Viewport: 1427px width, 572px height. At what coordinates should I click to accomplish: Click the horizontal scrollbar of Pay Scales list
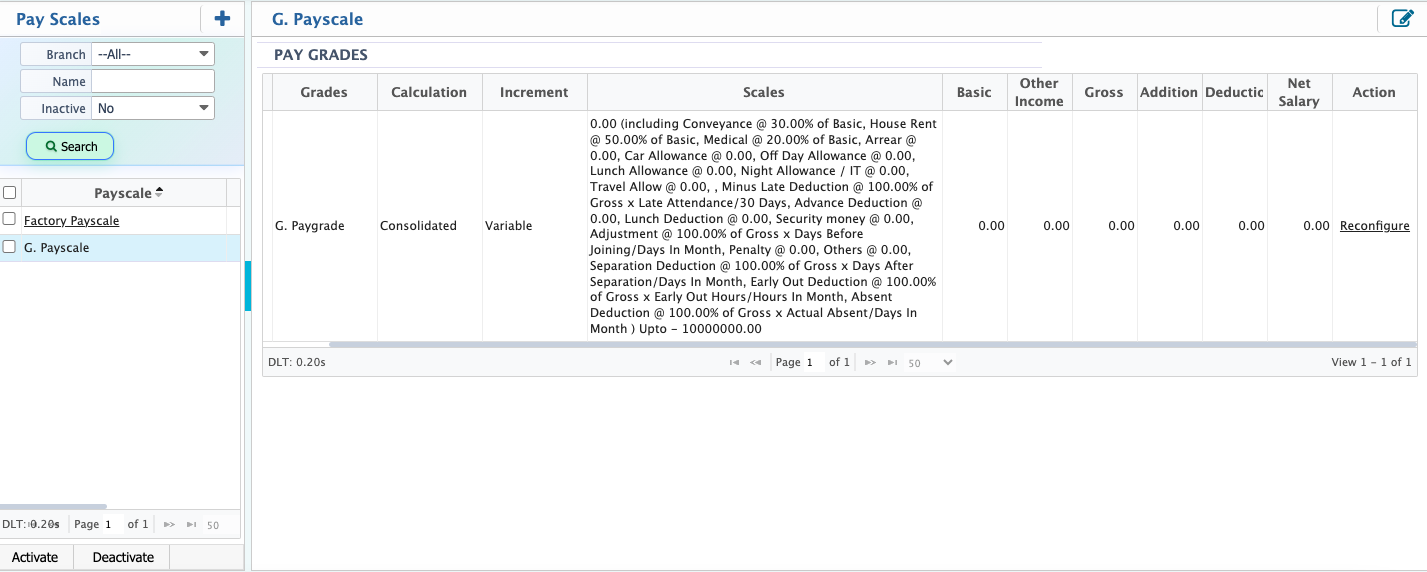click(x=53, y=507)
